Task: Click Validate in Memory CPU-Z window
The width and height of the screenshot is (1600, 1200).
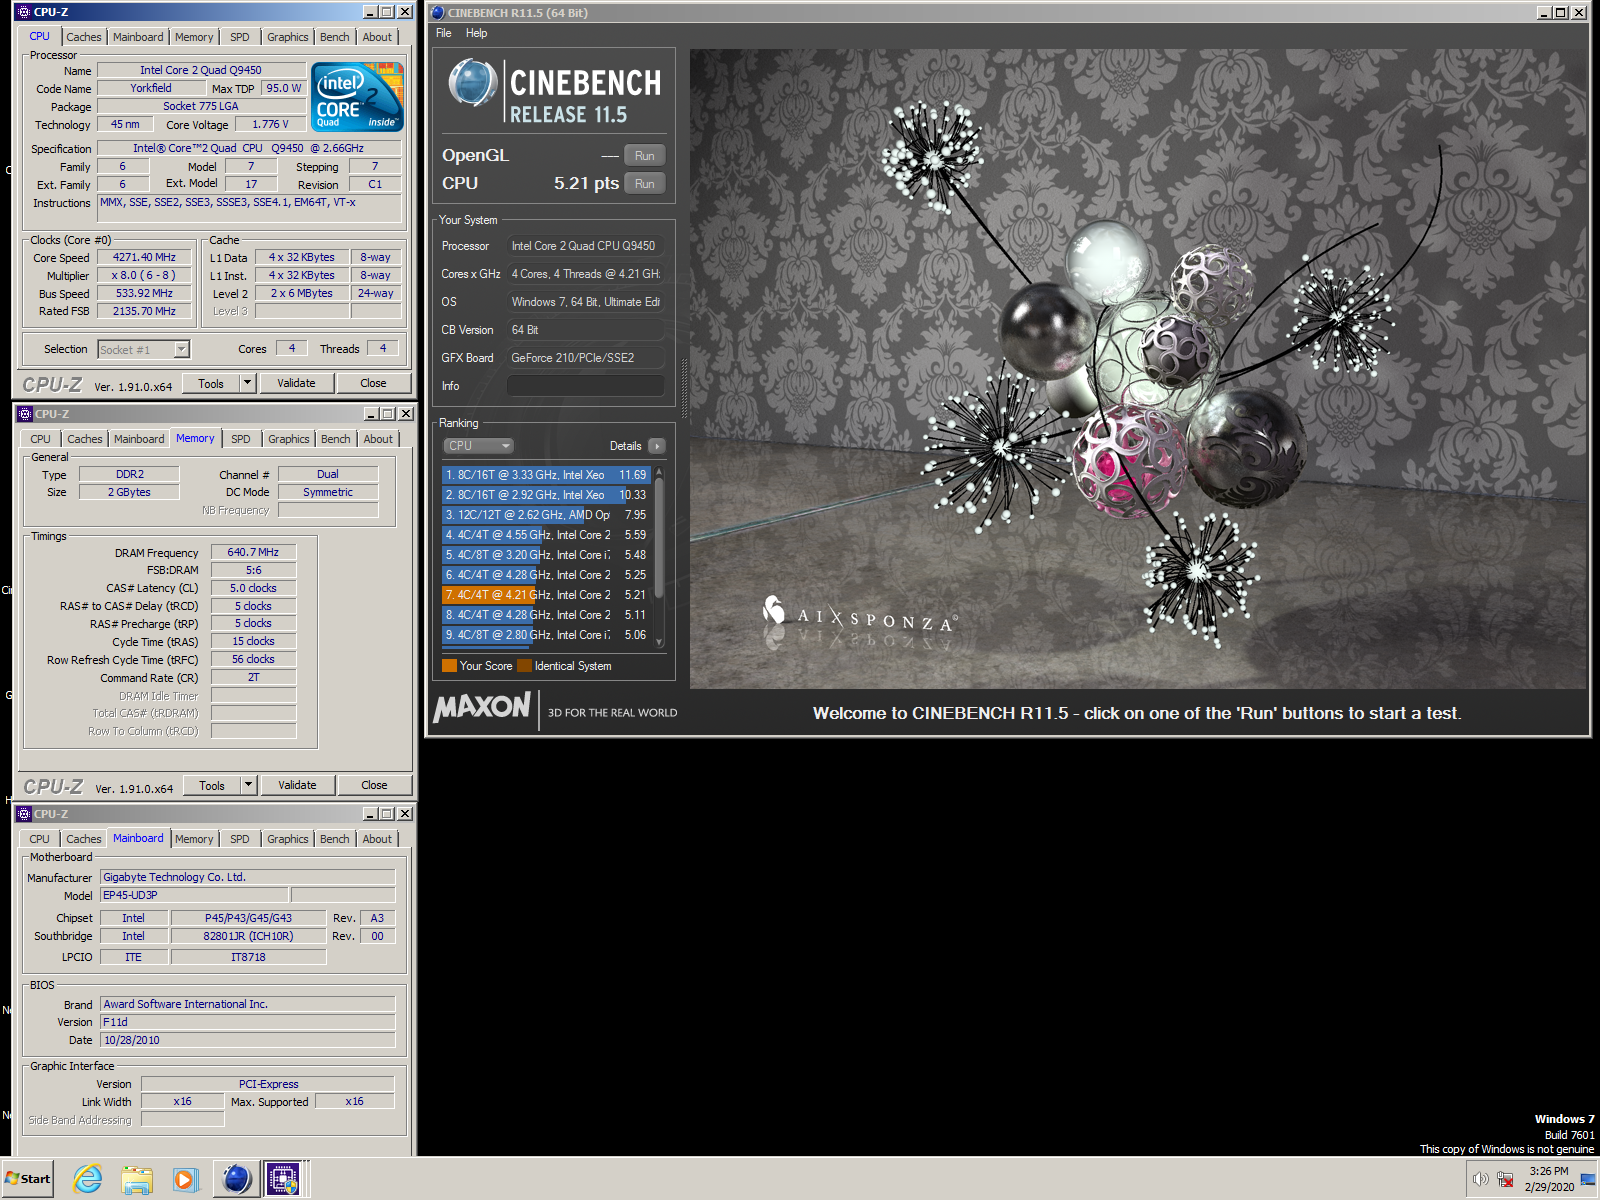Action: coord(297,785)
